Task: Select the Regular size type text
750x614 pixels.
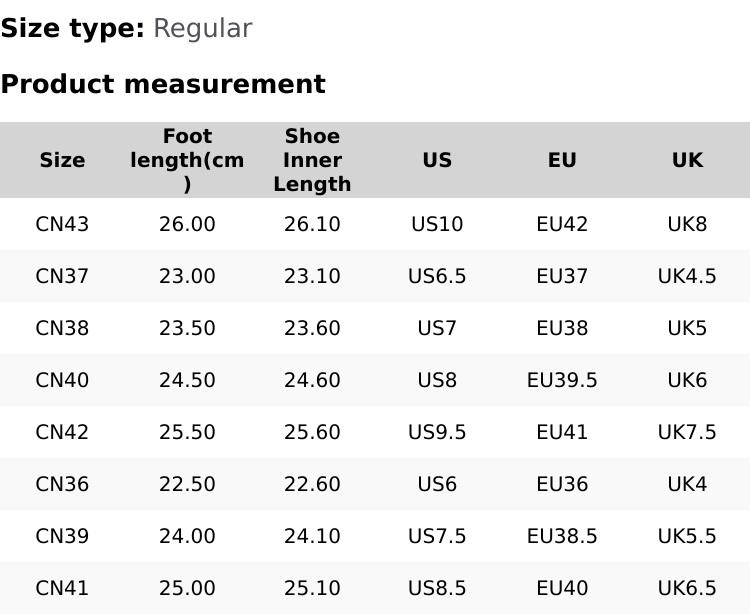Action: click(x=202, y=29)
